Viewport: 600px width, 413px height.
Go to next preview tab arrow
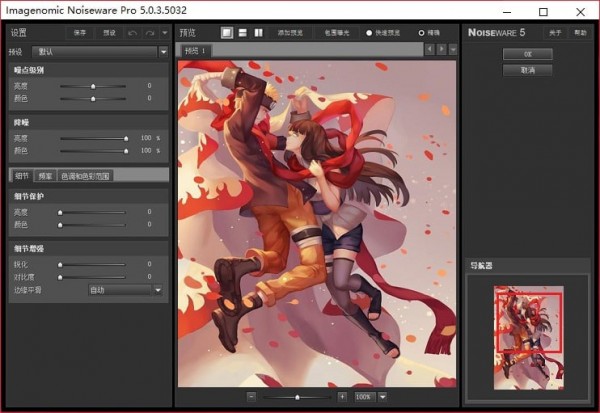441,49
